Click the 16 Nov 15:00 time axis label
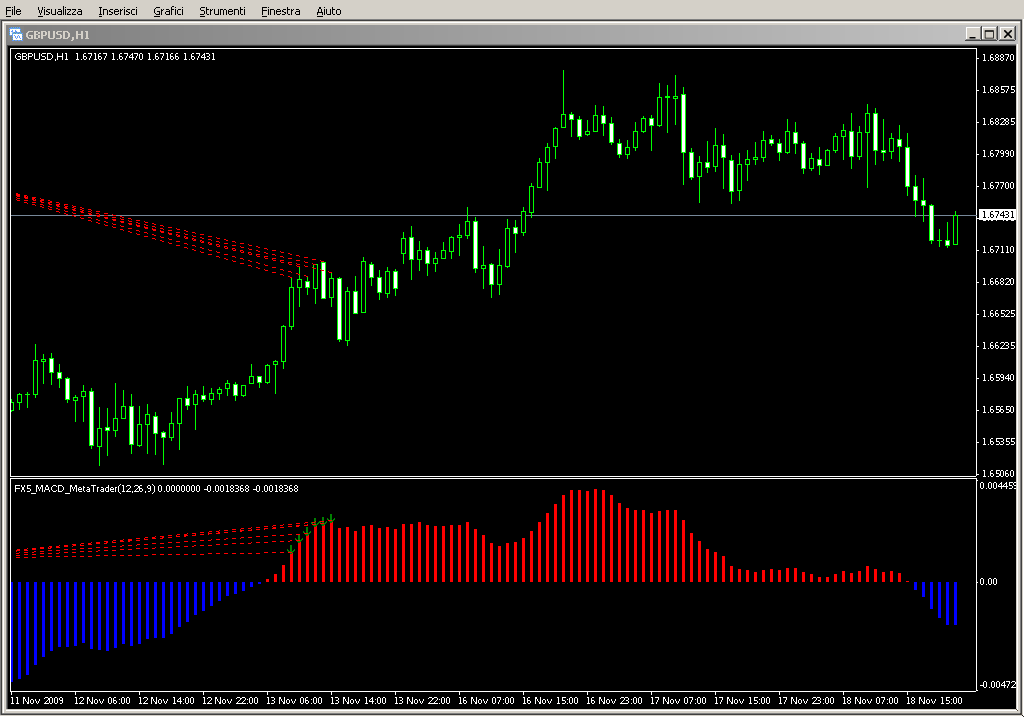1024x717 pixels. (550, 701)
